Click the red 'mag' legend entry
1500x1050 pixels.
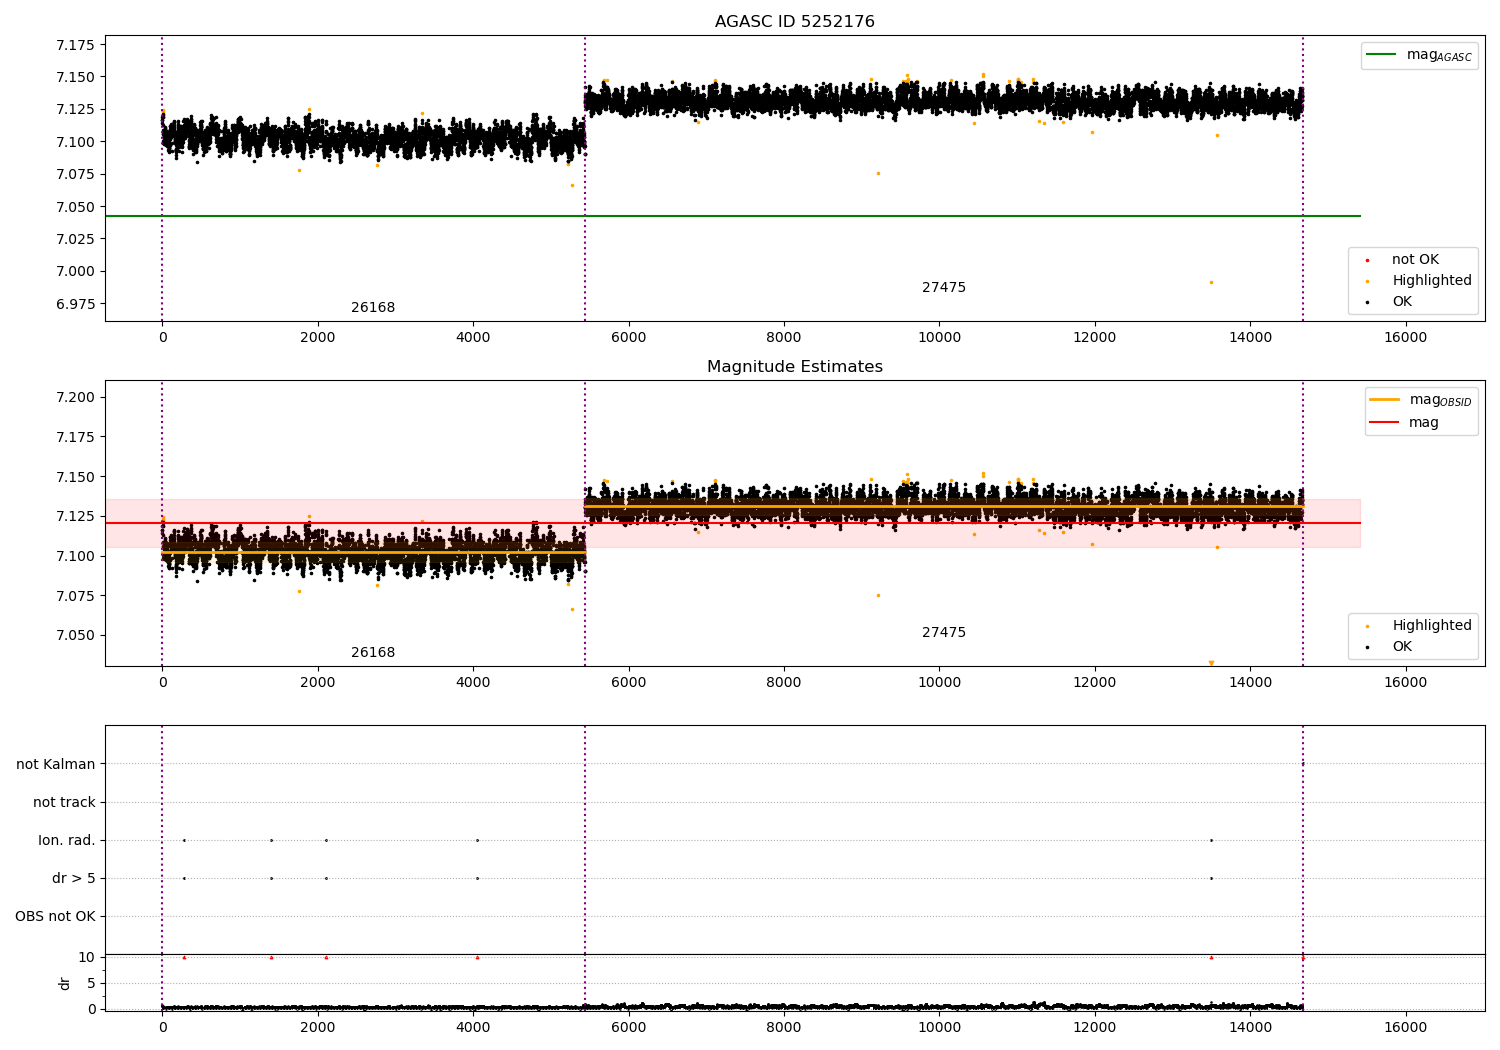click(x=1404, y=423)
